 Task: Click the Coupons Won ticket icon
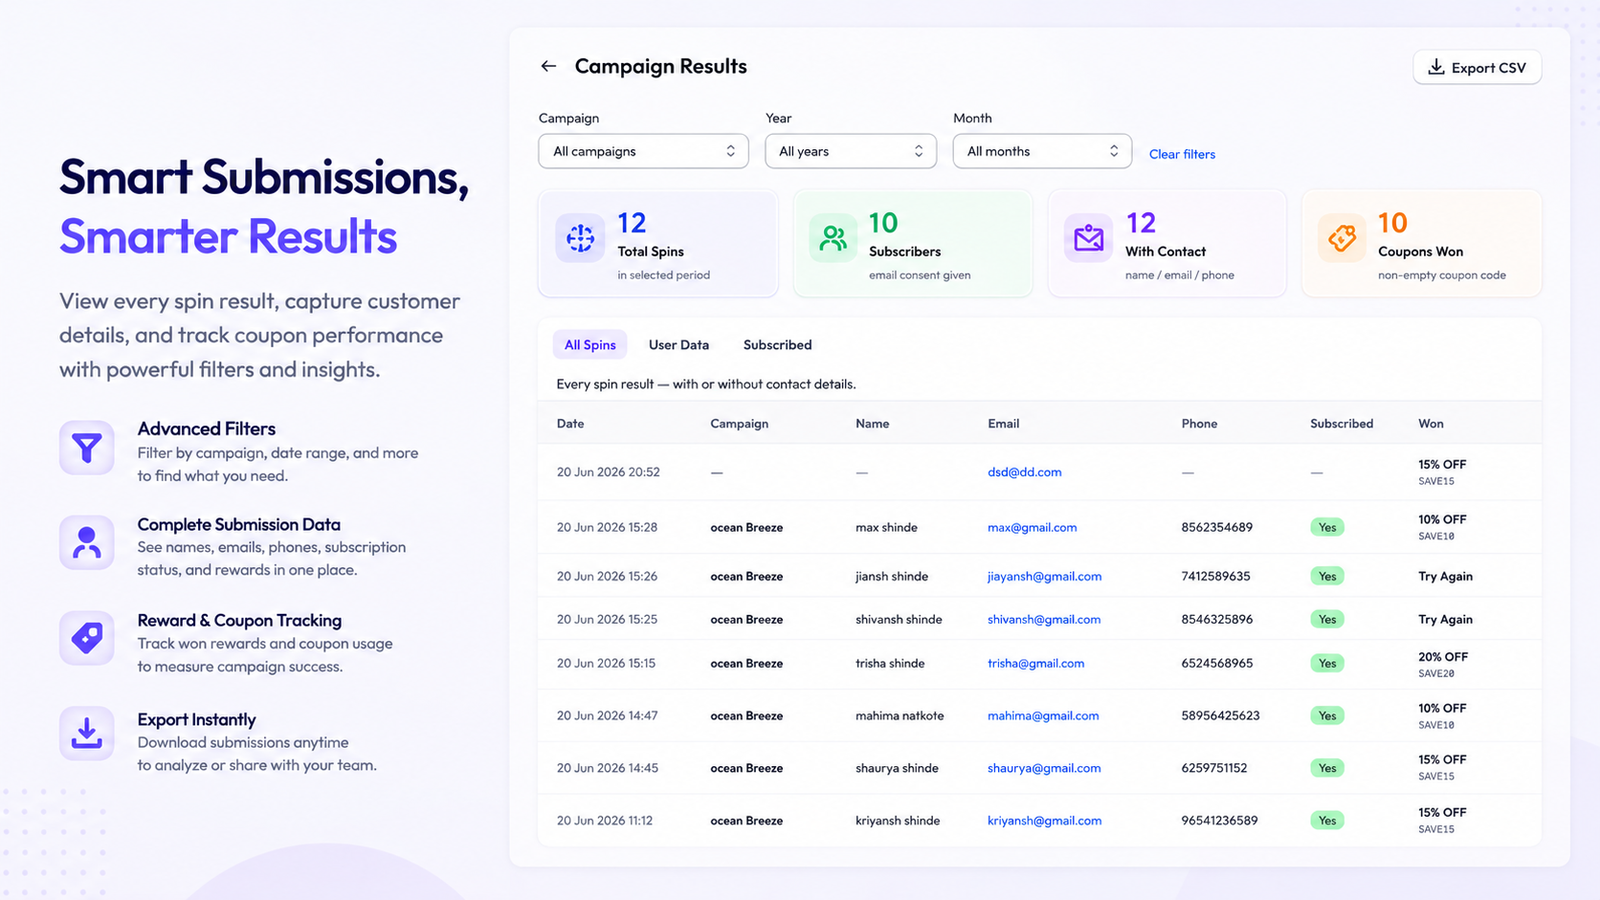pos(1342,238)
